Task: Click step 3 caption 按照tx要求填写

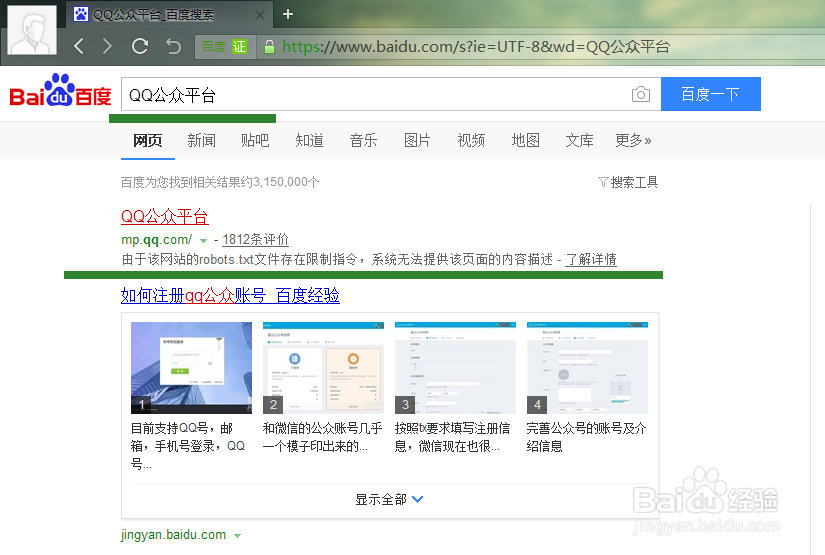Action: [452, 437]
